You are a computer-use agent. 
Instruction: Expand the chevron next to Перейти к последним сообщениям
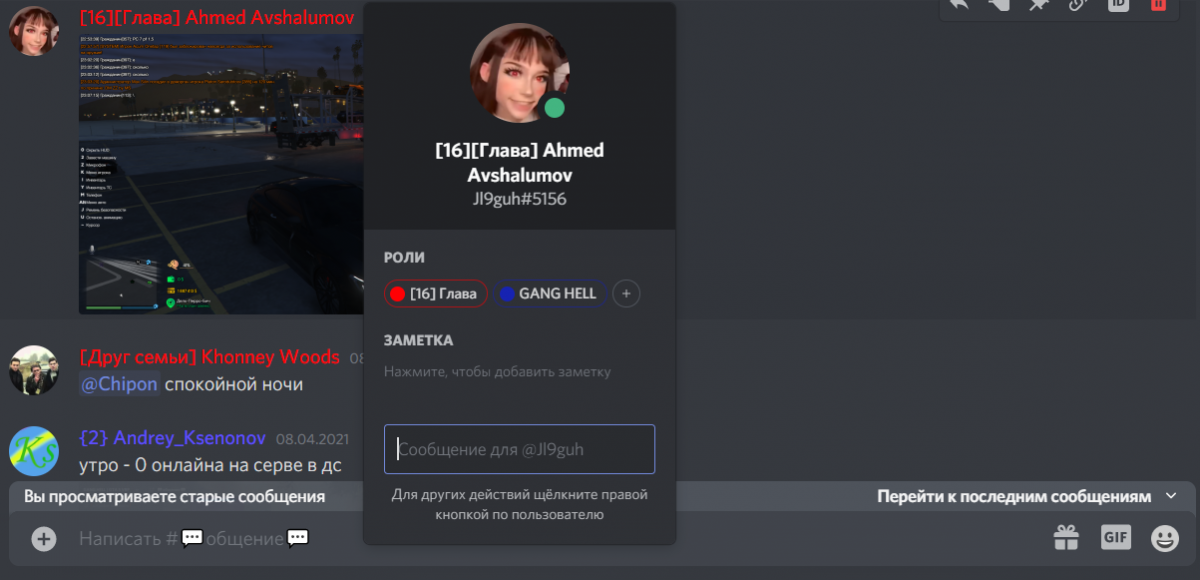coord(1171,496)
